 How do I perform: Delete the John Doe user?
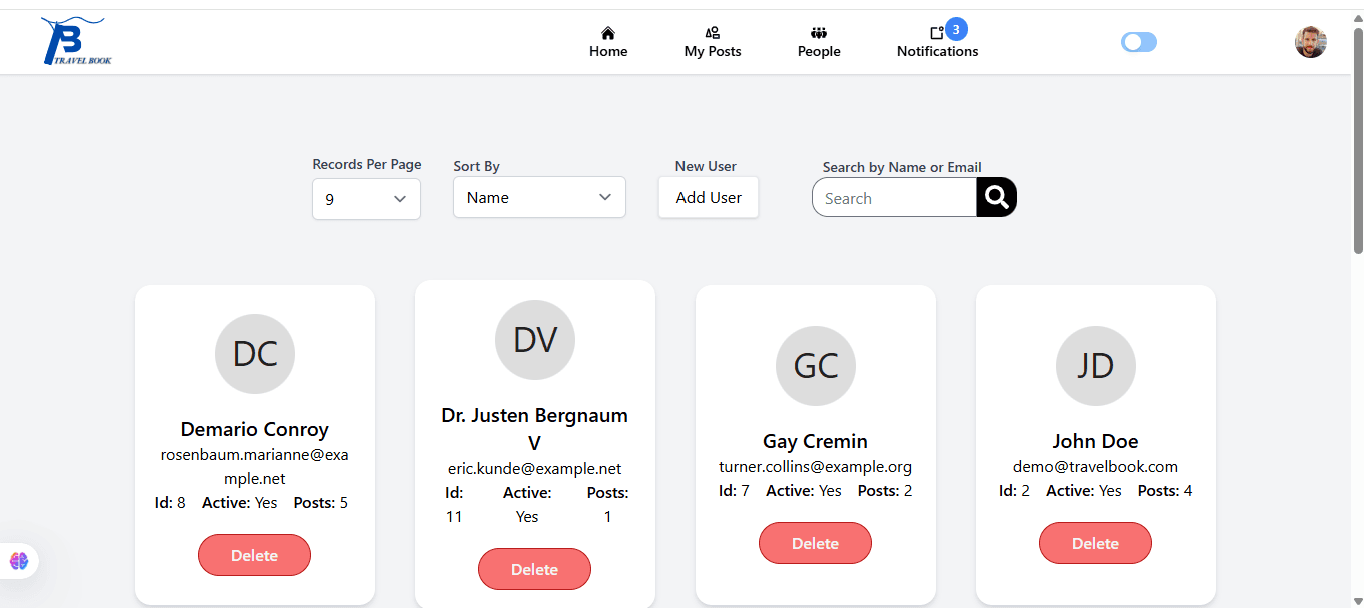pyautogui.click(x=1095, y=543)
